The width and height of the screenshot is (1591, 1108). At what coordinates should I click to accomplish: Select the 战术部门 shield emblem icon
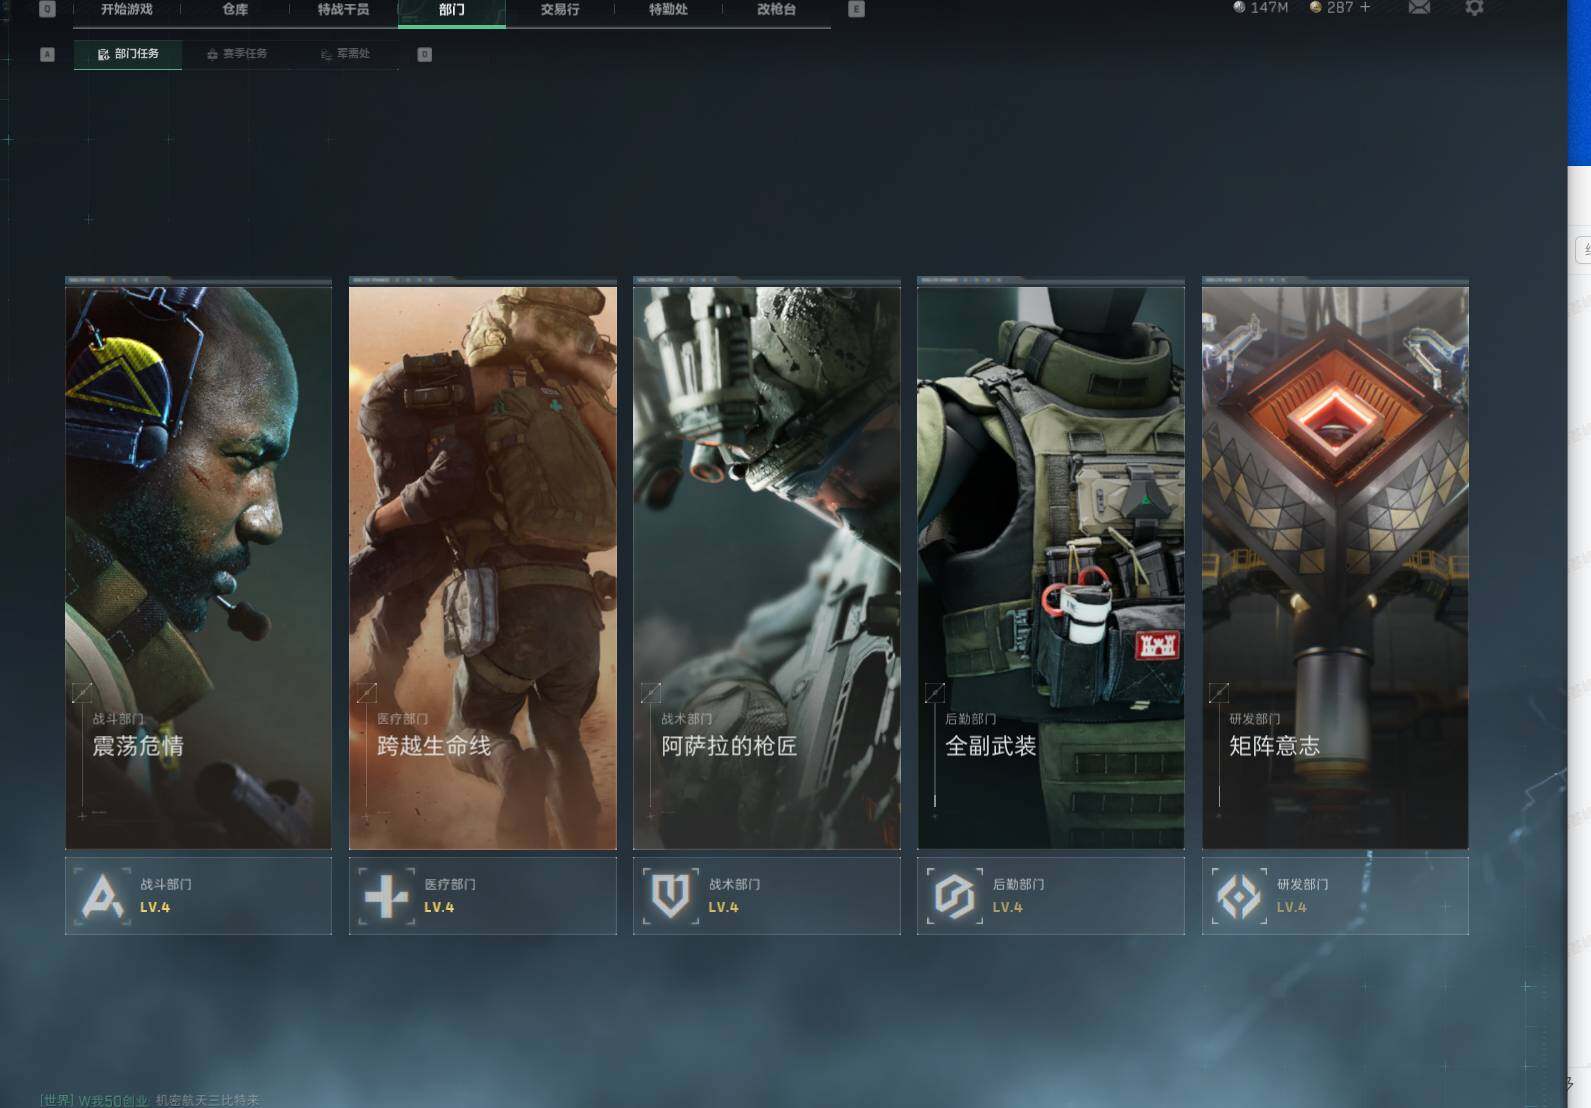tap(671, 896)
